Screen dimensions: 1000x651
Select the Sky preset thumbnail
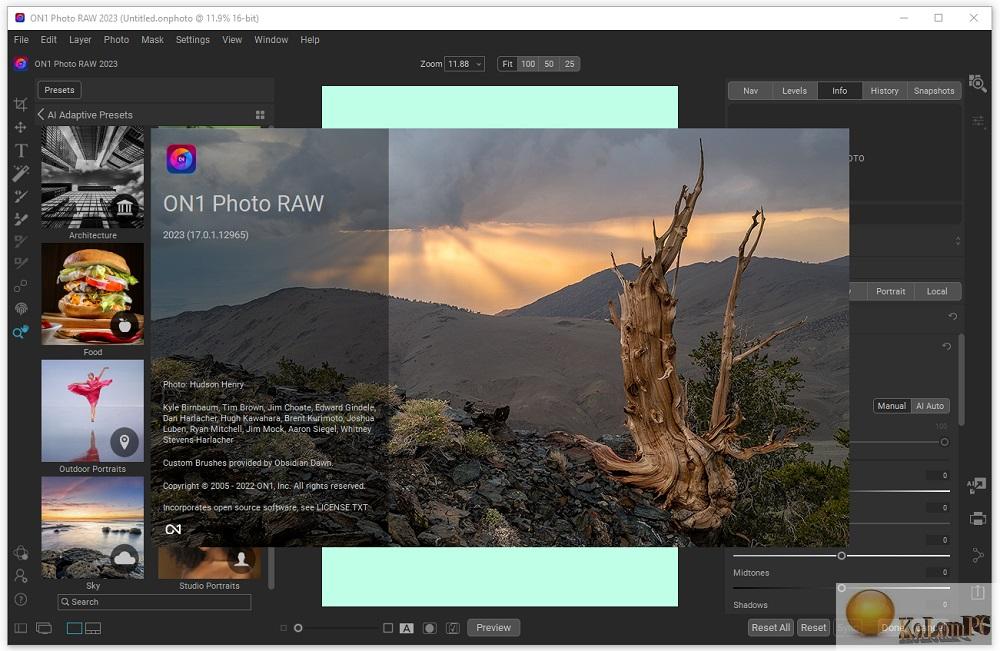[92, 527]
